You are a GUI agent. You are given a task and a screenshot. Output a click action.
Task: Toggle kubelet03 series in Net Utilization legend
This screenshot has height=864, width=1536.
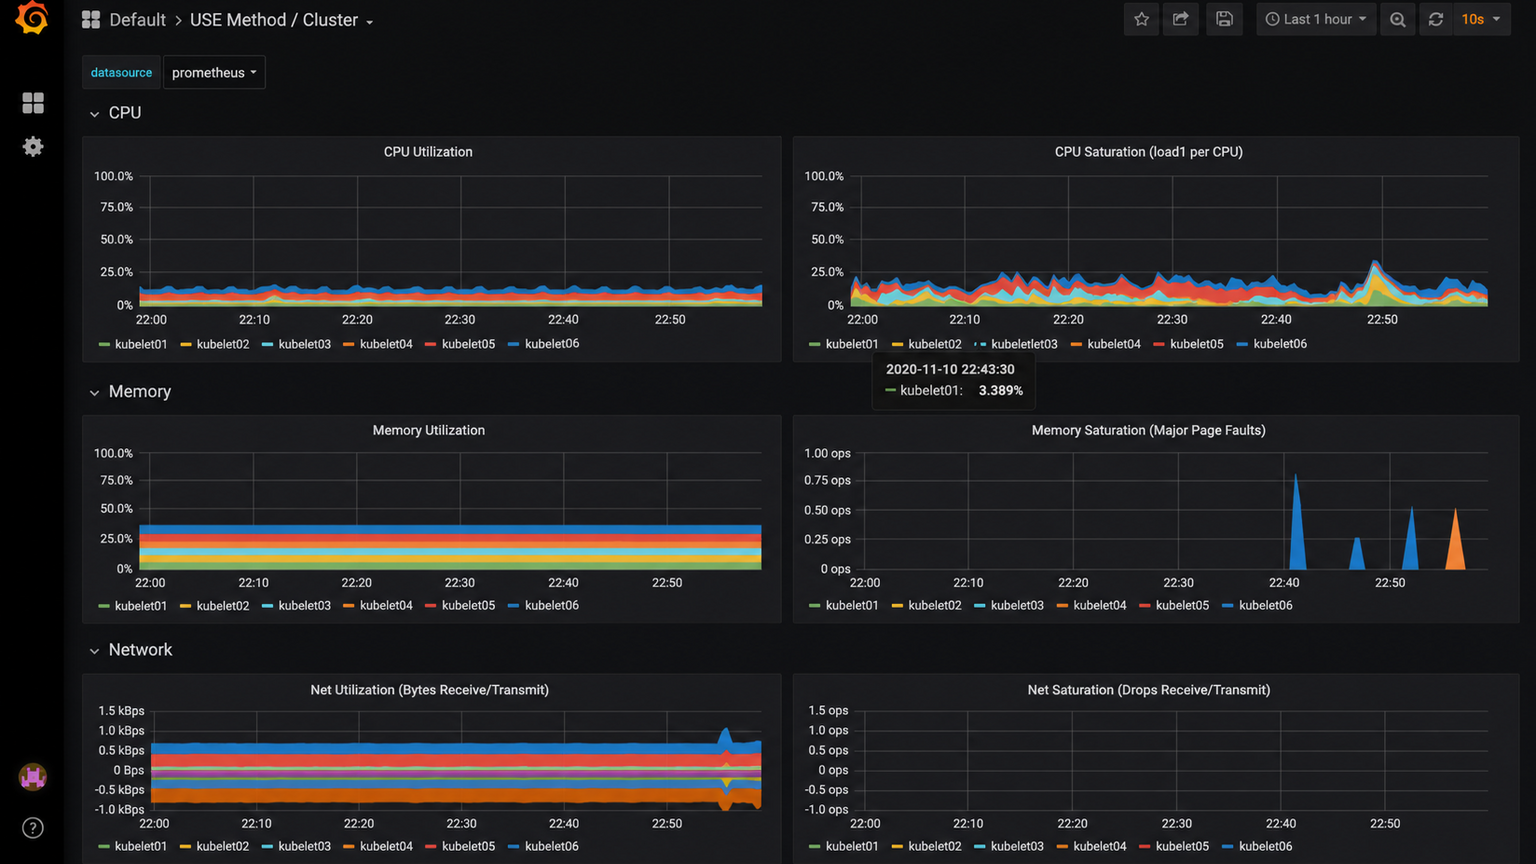[x=305, y=847]
